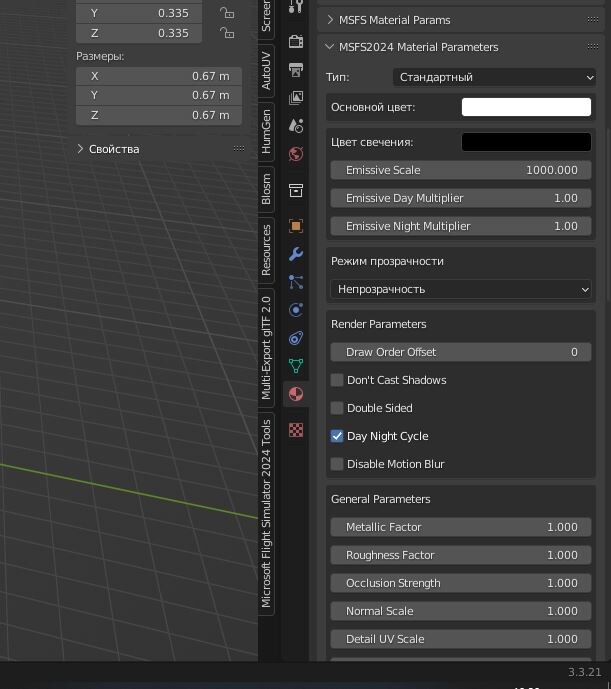Viewport: 611px width, 689px height.
Task: Click Размеры X 0.67 m field
Action: click(x=159, y=76)
